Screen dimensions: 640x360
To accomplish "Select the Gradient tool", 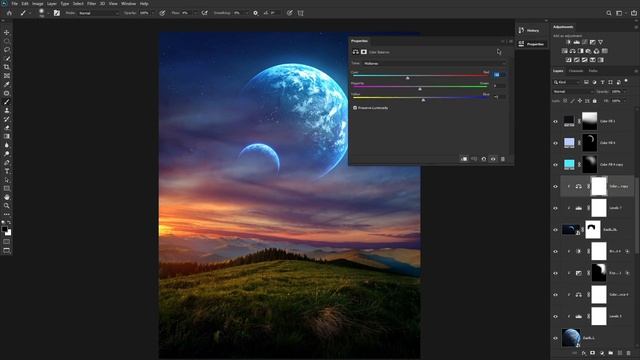I will click(7, 136).
